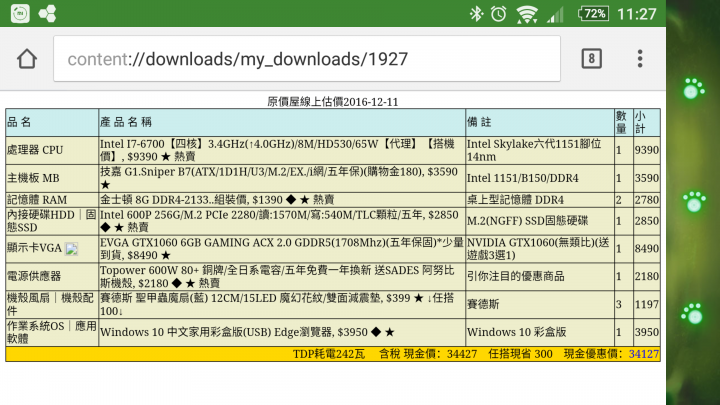Tap the 9390 CPU subtotal

[x=647, y=150]
